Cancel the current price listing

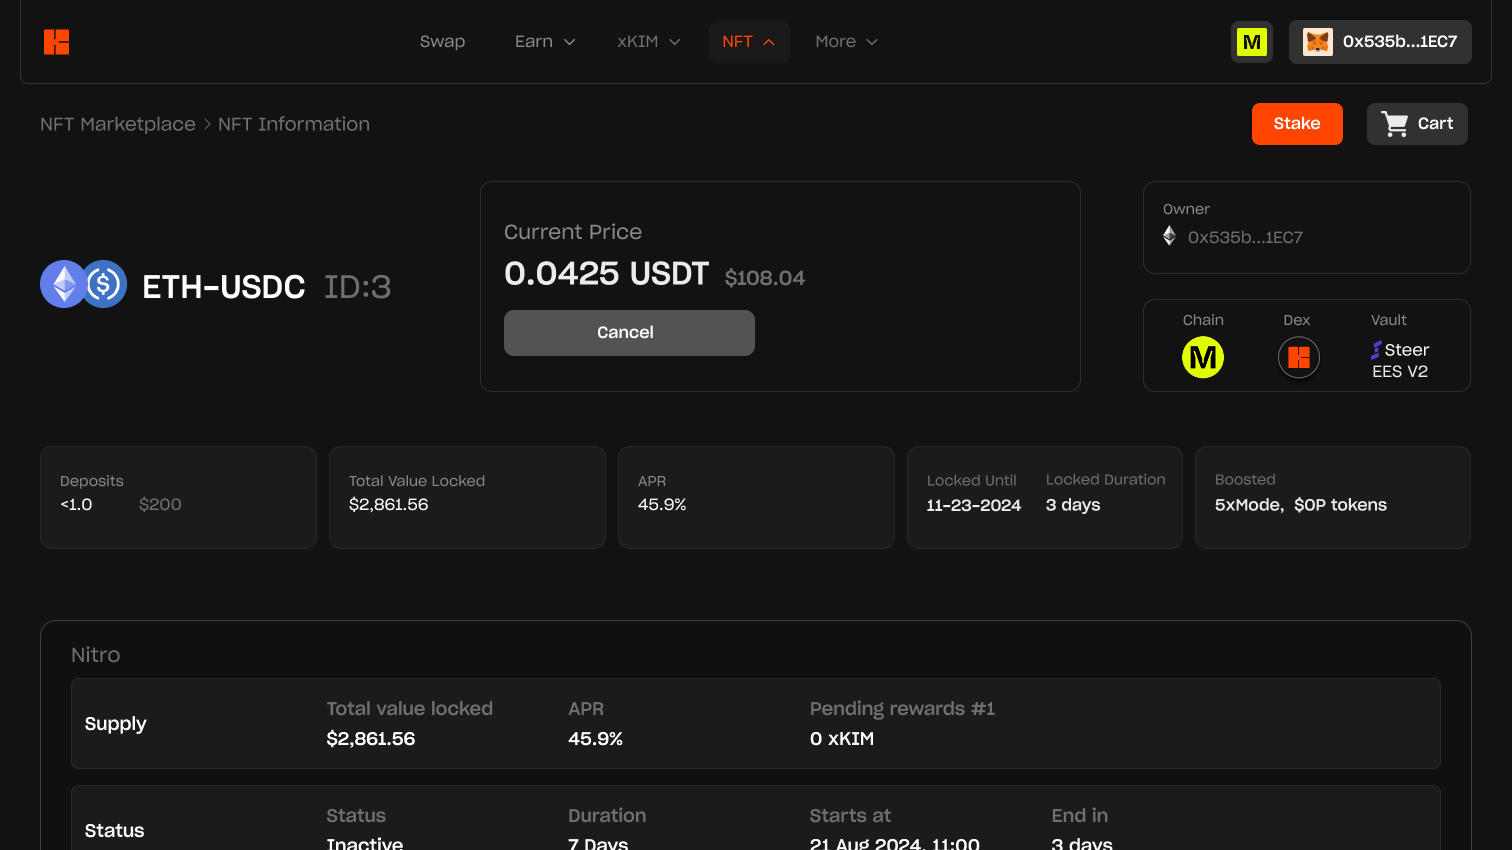[x=629, y=333]
